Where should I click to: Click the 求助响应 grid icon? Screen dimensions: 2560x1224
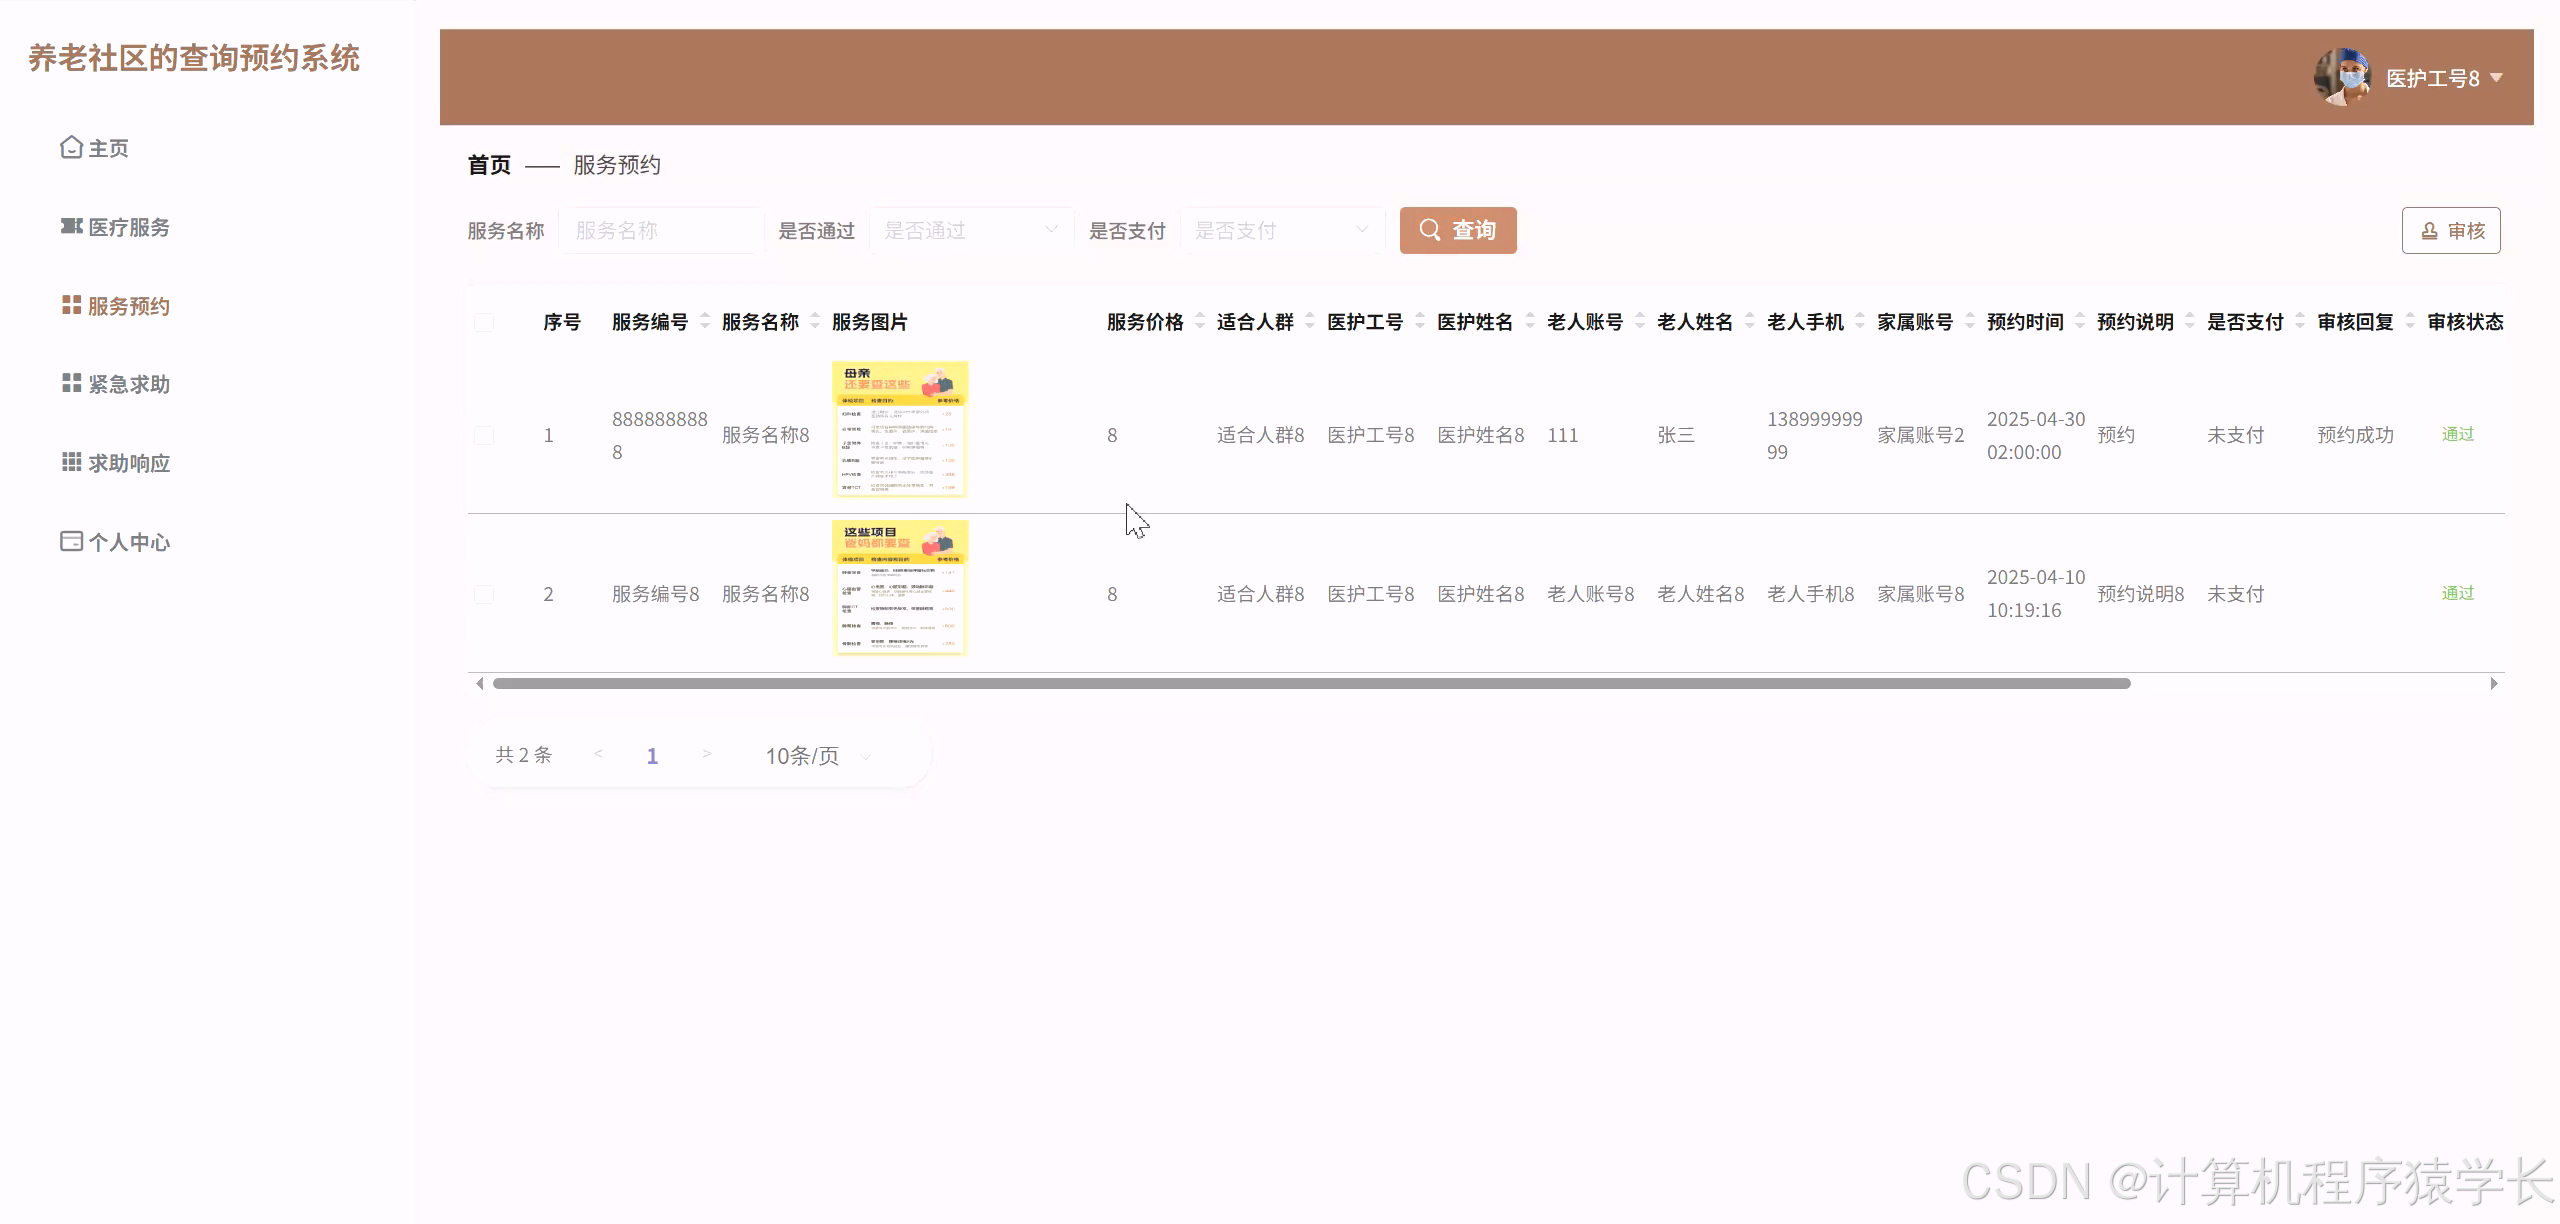pyautogui.click(x=71, y=462)
